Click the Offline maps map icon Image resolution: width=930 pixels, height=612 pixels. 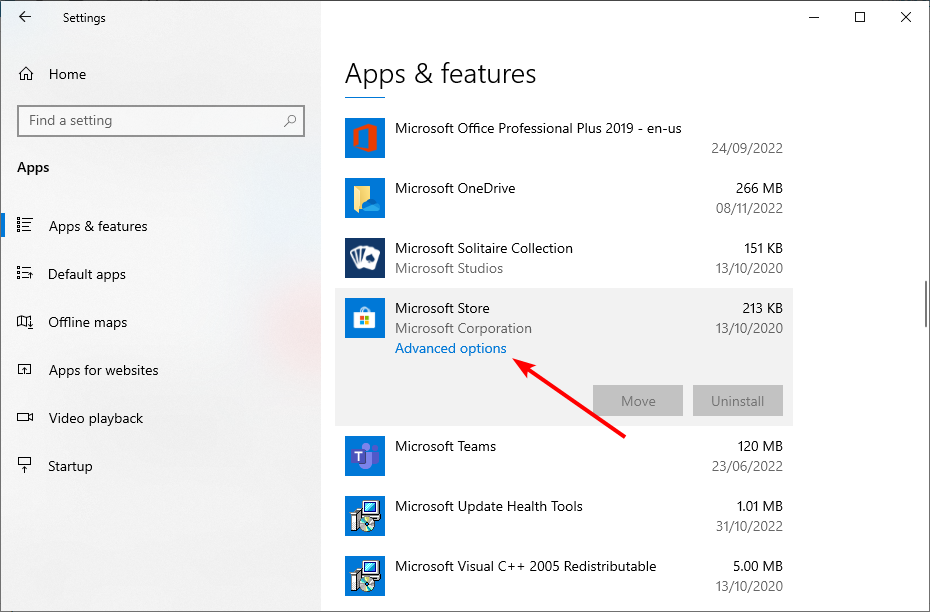pyautogui.click(x=24, y=321)
